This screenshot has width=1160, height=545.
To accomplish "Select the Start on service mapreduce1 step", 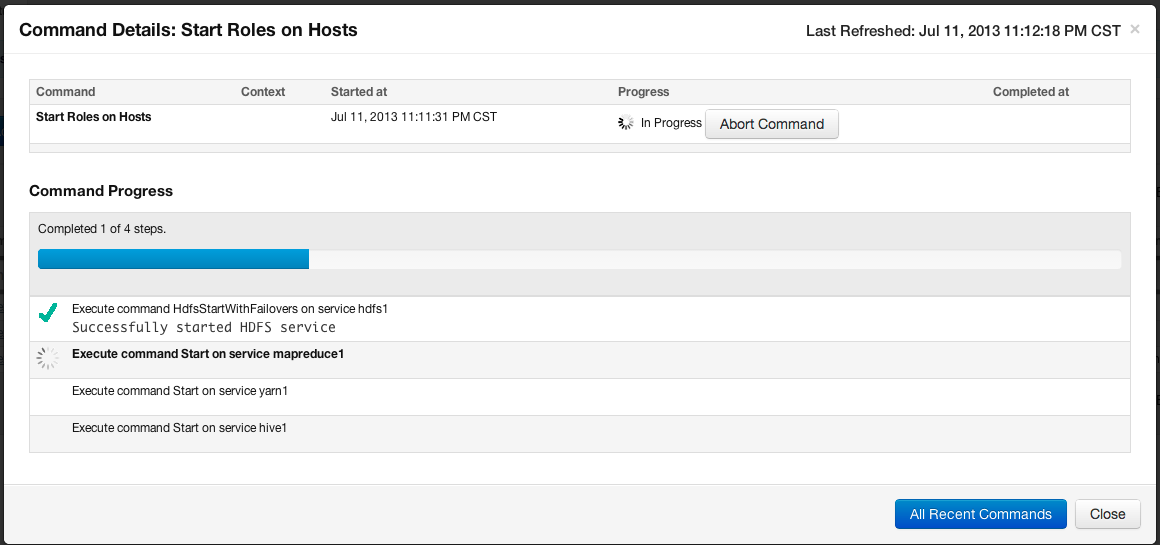I will (x=579, y=360).
